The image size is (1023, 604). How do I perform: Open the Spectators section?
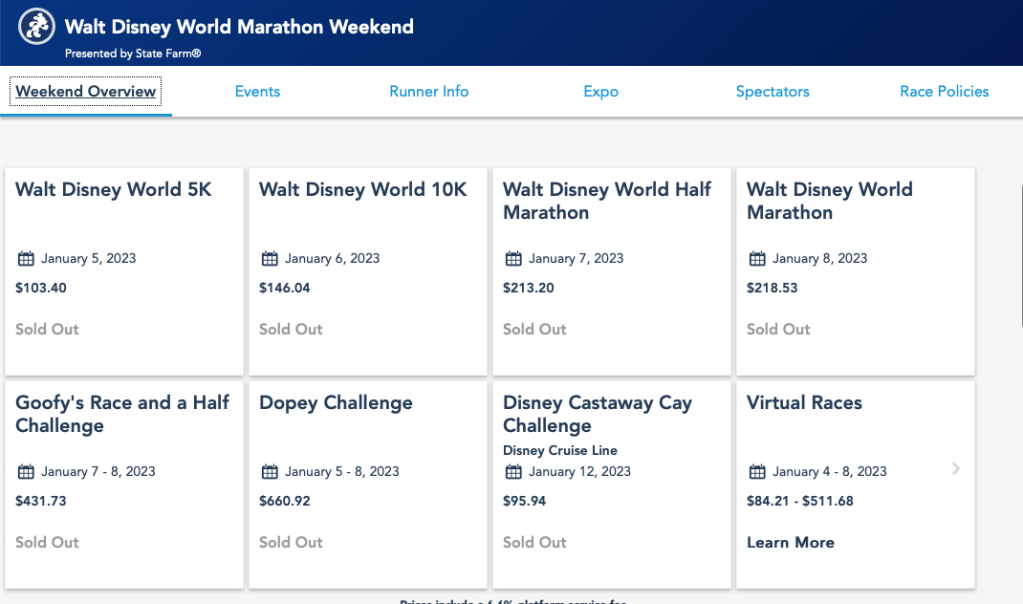[x=772, y=91]
